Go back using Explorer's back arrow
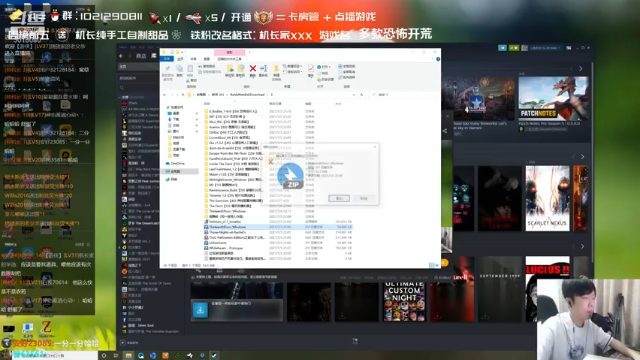This screenshot has height=360, width=640. pos(164,95)
